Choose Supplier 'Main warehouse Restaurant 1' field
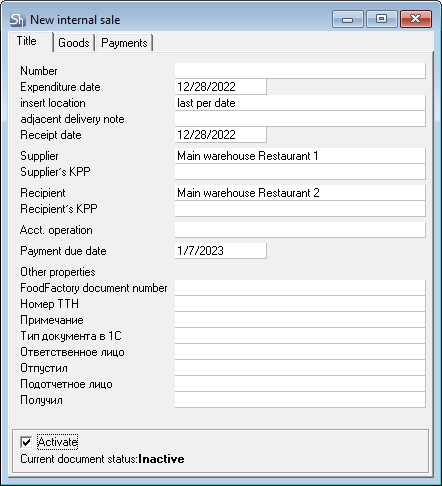442x486 pixels. point(300,156)
